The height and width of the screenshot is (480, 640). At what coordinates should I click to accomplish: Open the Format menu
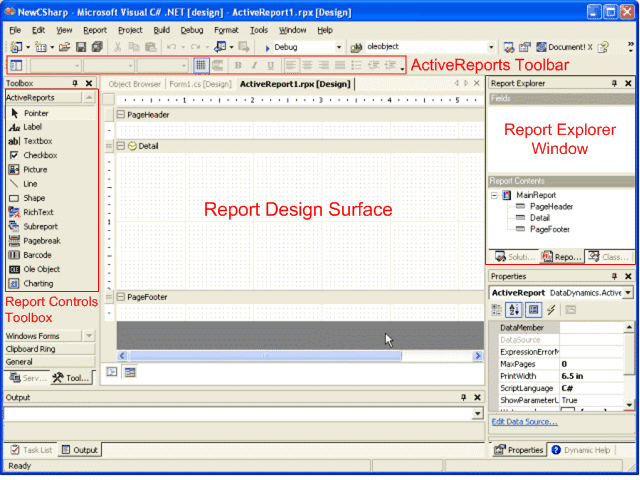click(x=226, y=30)
